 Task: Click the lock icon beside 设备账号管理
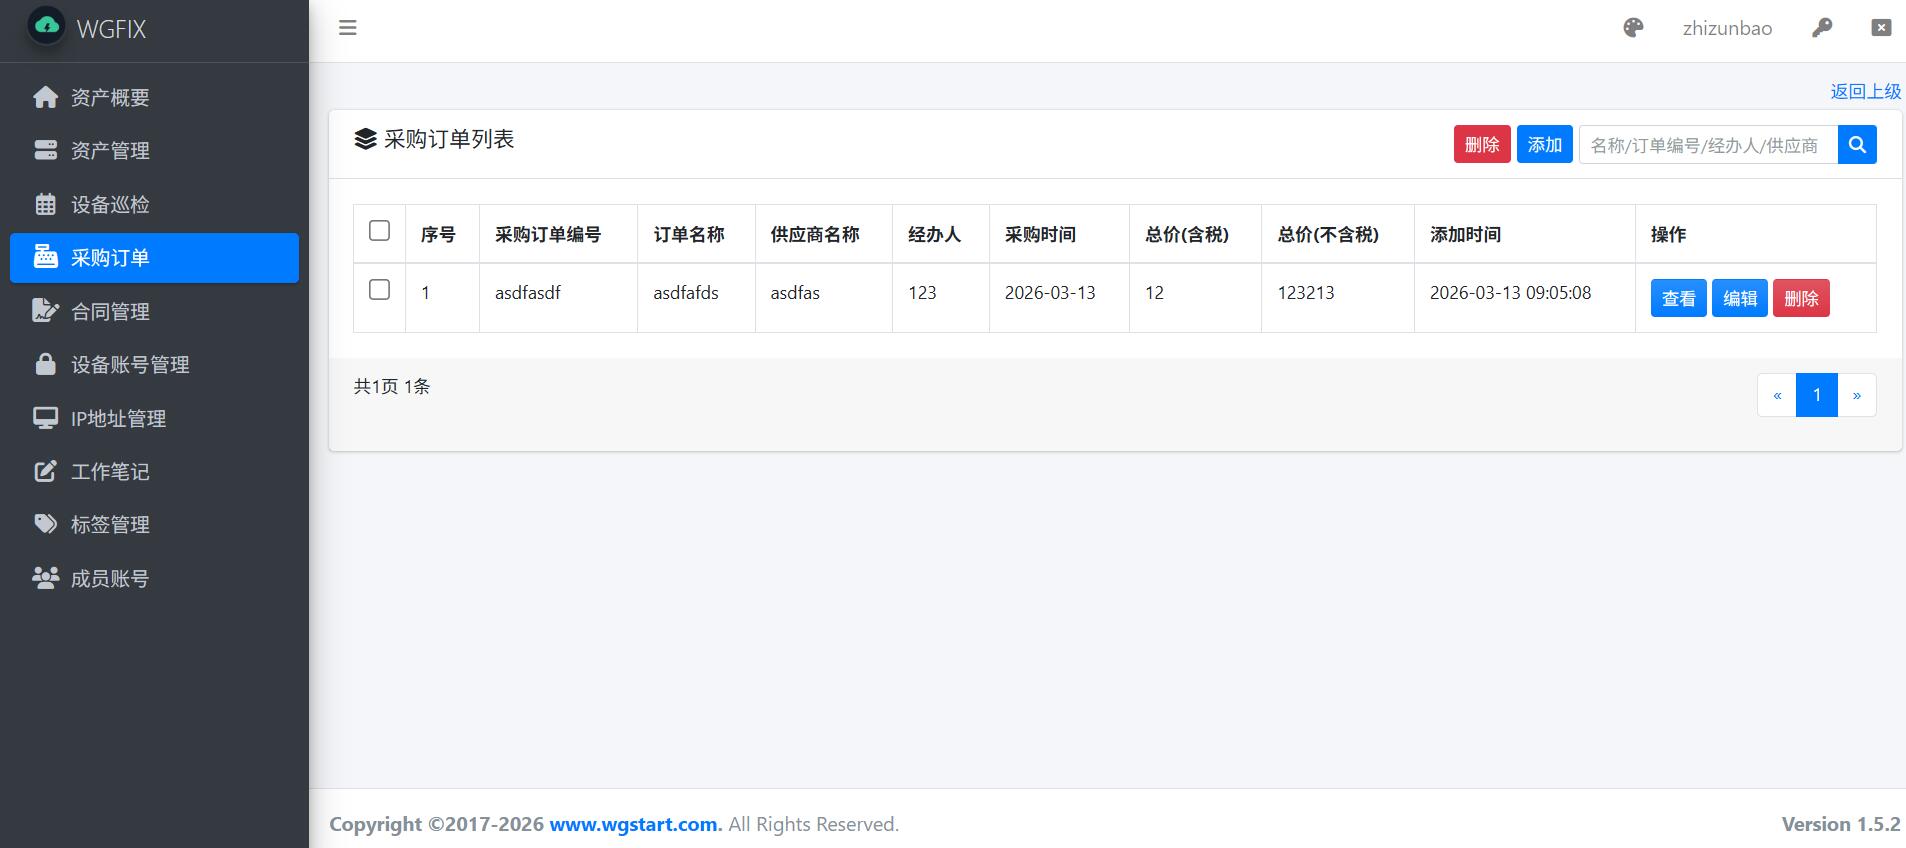click(x=45, y=364)
